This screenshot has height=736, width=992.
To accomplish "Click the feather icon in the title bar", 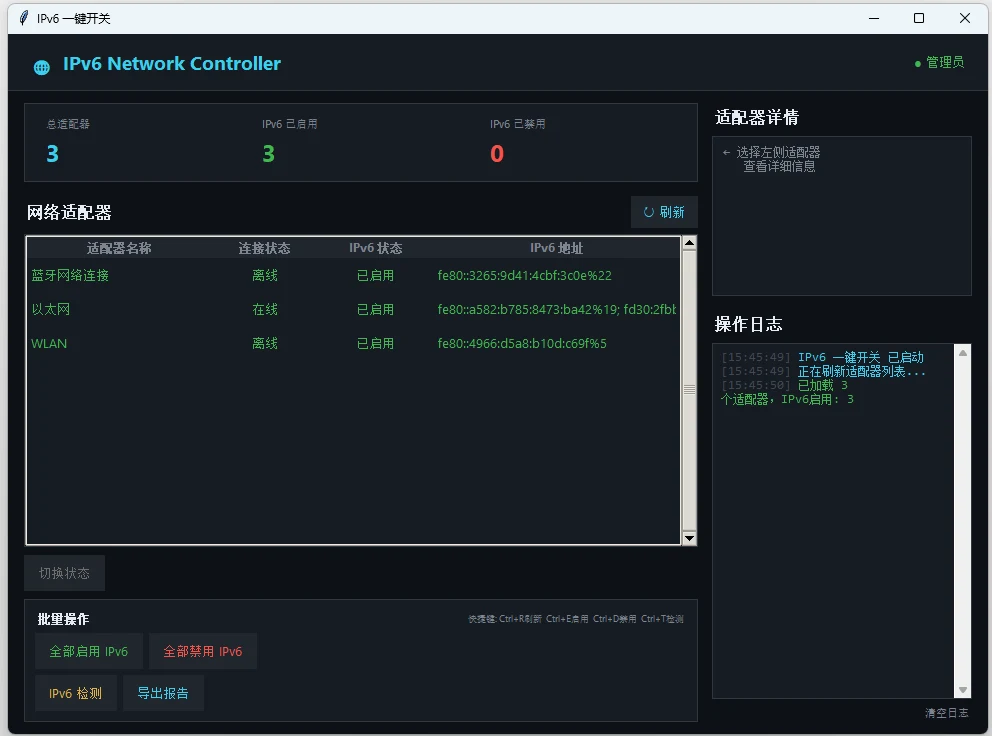I will point(24,18).
